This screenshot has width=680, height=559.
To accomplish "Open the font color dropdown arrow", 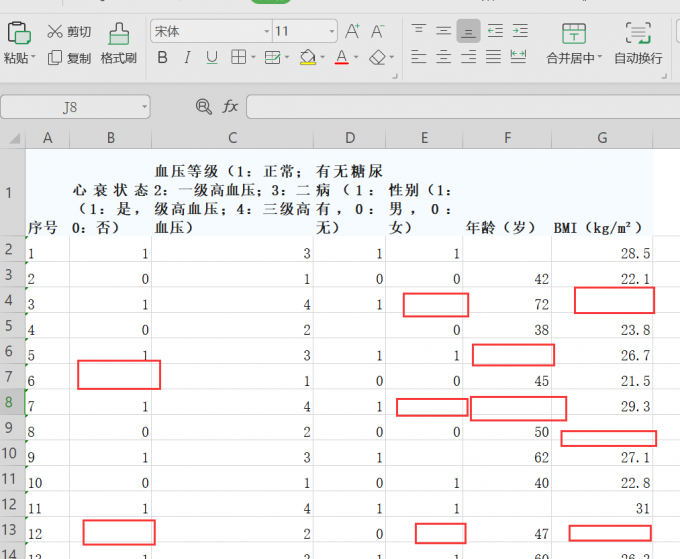I will pyautogui.click(x=356, y=57).
